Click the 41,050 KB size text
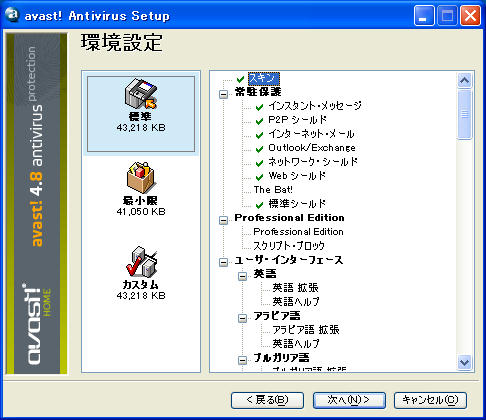This screenshot has width=486, height=420. [x=141, y=212]
